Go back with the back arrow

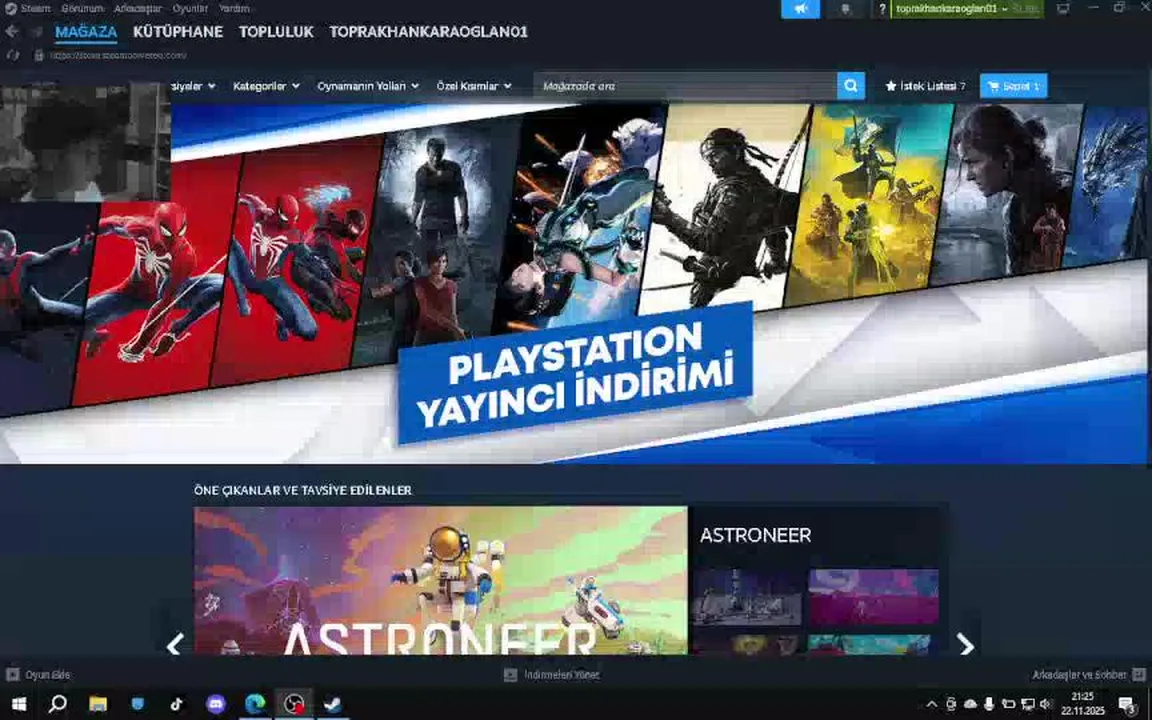coord(12,32)
